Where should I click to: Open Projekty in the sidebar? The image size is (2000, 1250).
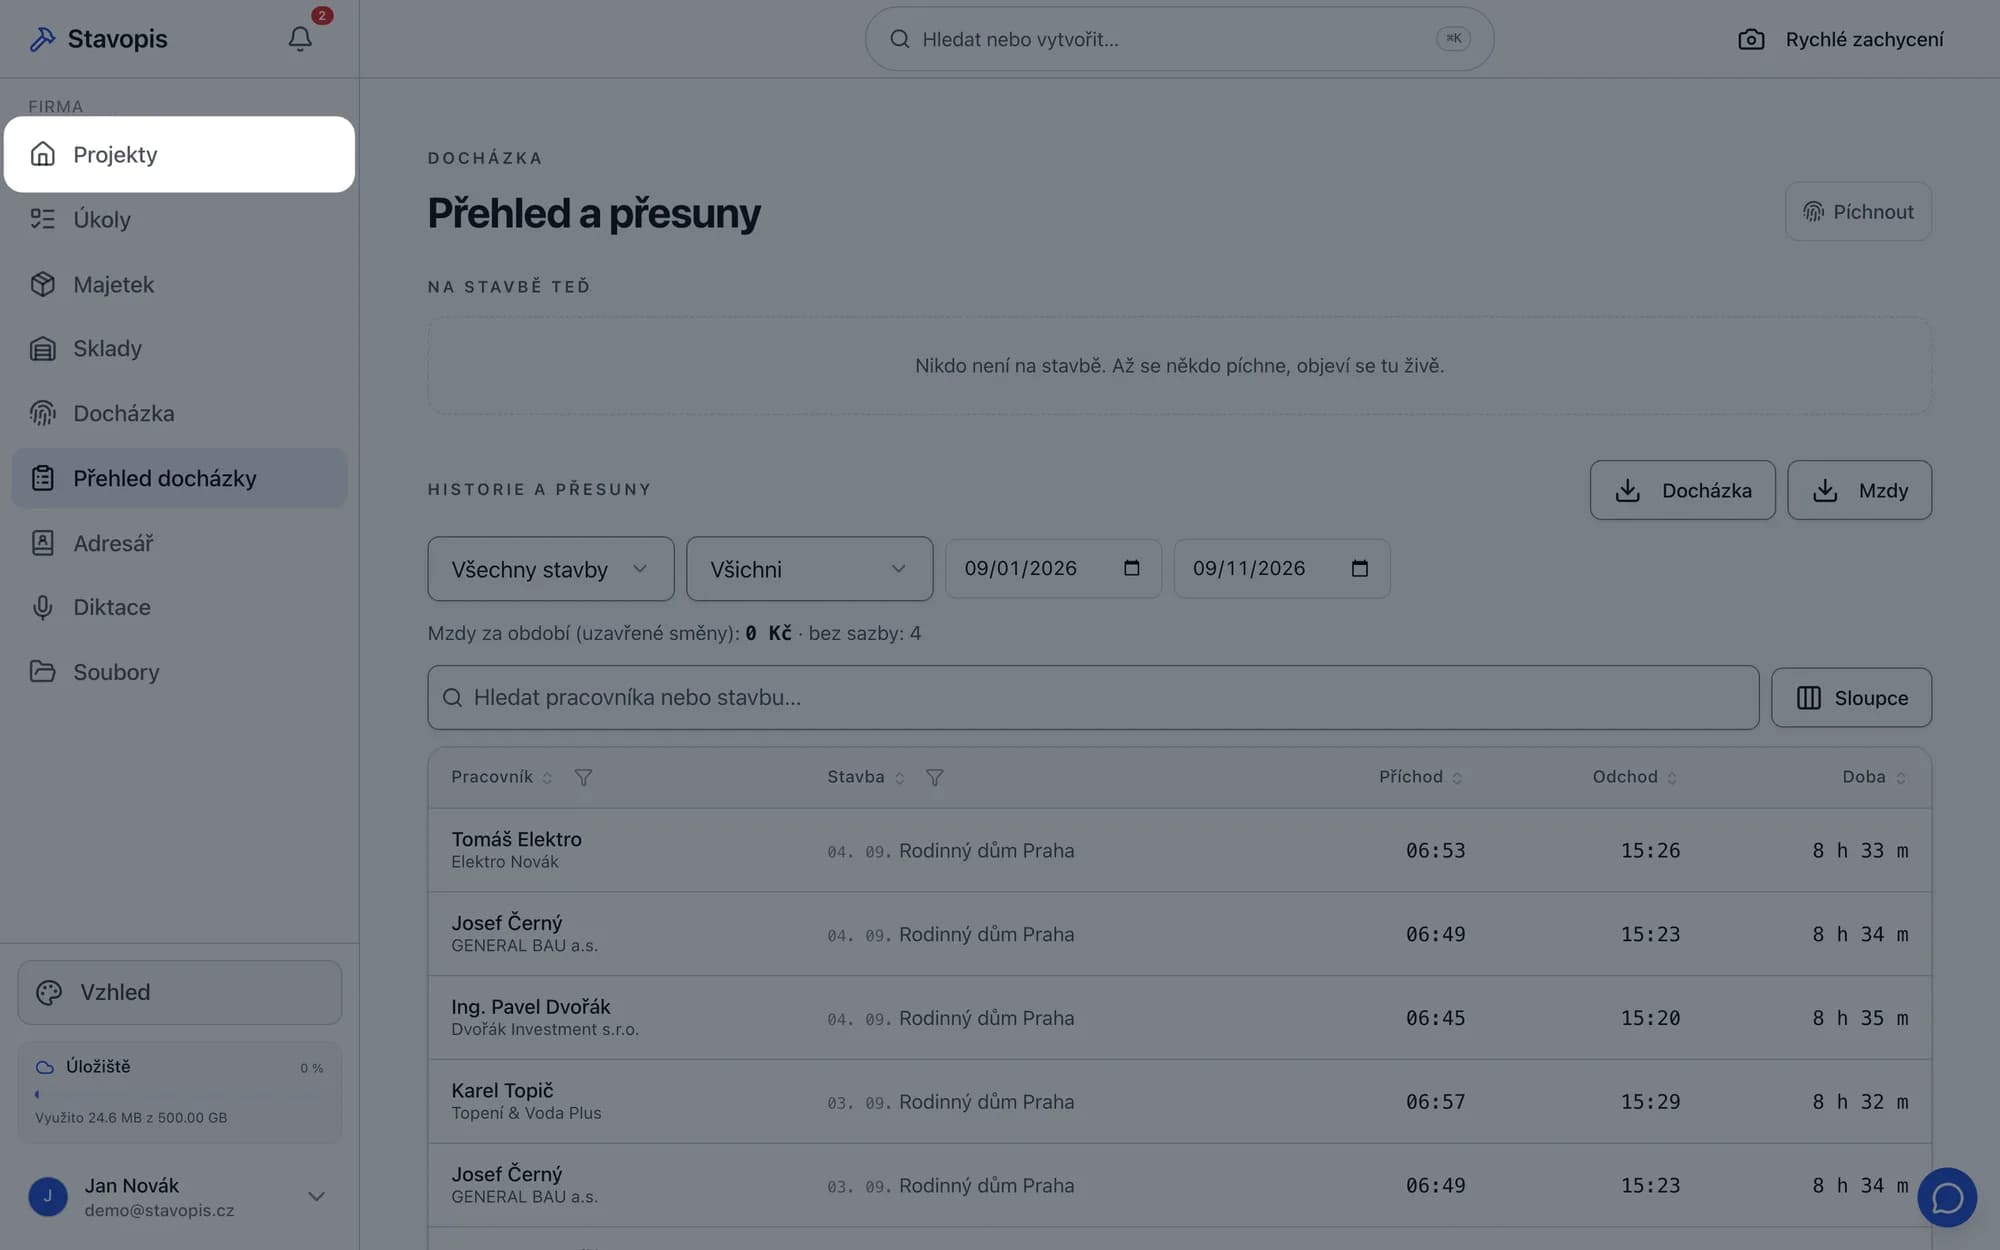179,154
